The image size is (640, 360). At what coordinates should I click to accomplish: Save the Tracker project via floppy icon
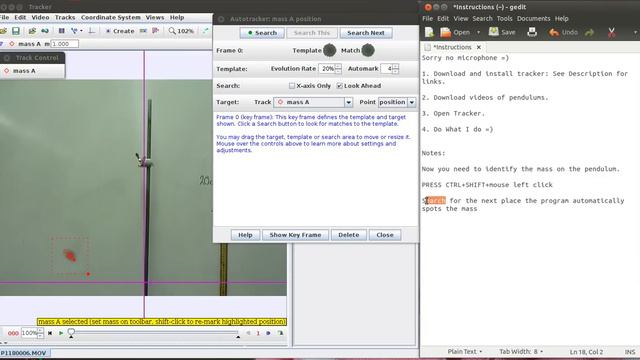tap(16, 31)
